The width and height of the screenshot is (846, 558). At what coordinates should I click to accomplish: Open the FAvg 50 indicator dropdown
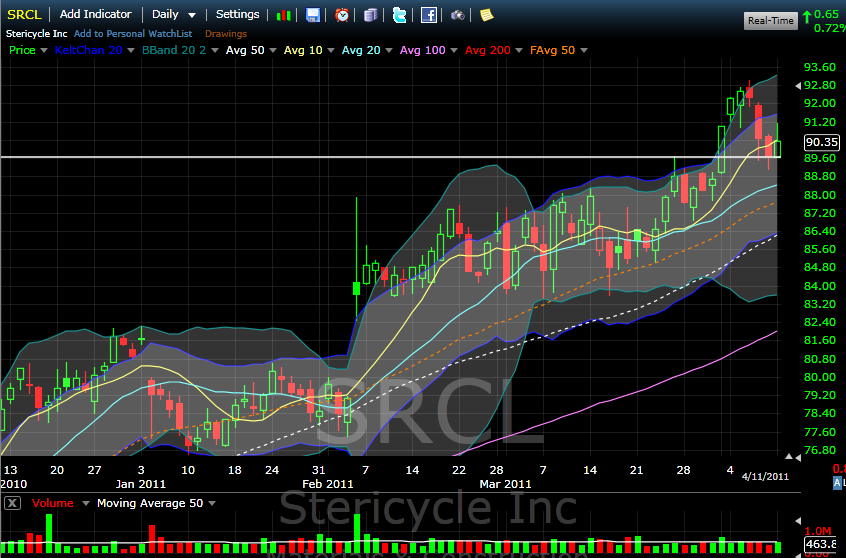tap(583, 51)
